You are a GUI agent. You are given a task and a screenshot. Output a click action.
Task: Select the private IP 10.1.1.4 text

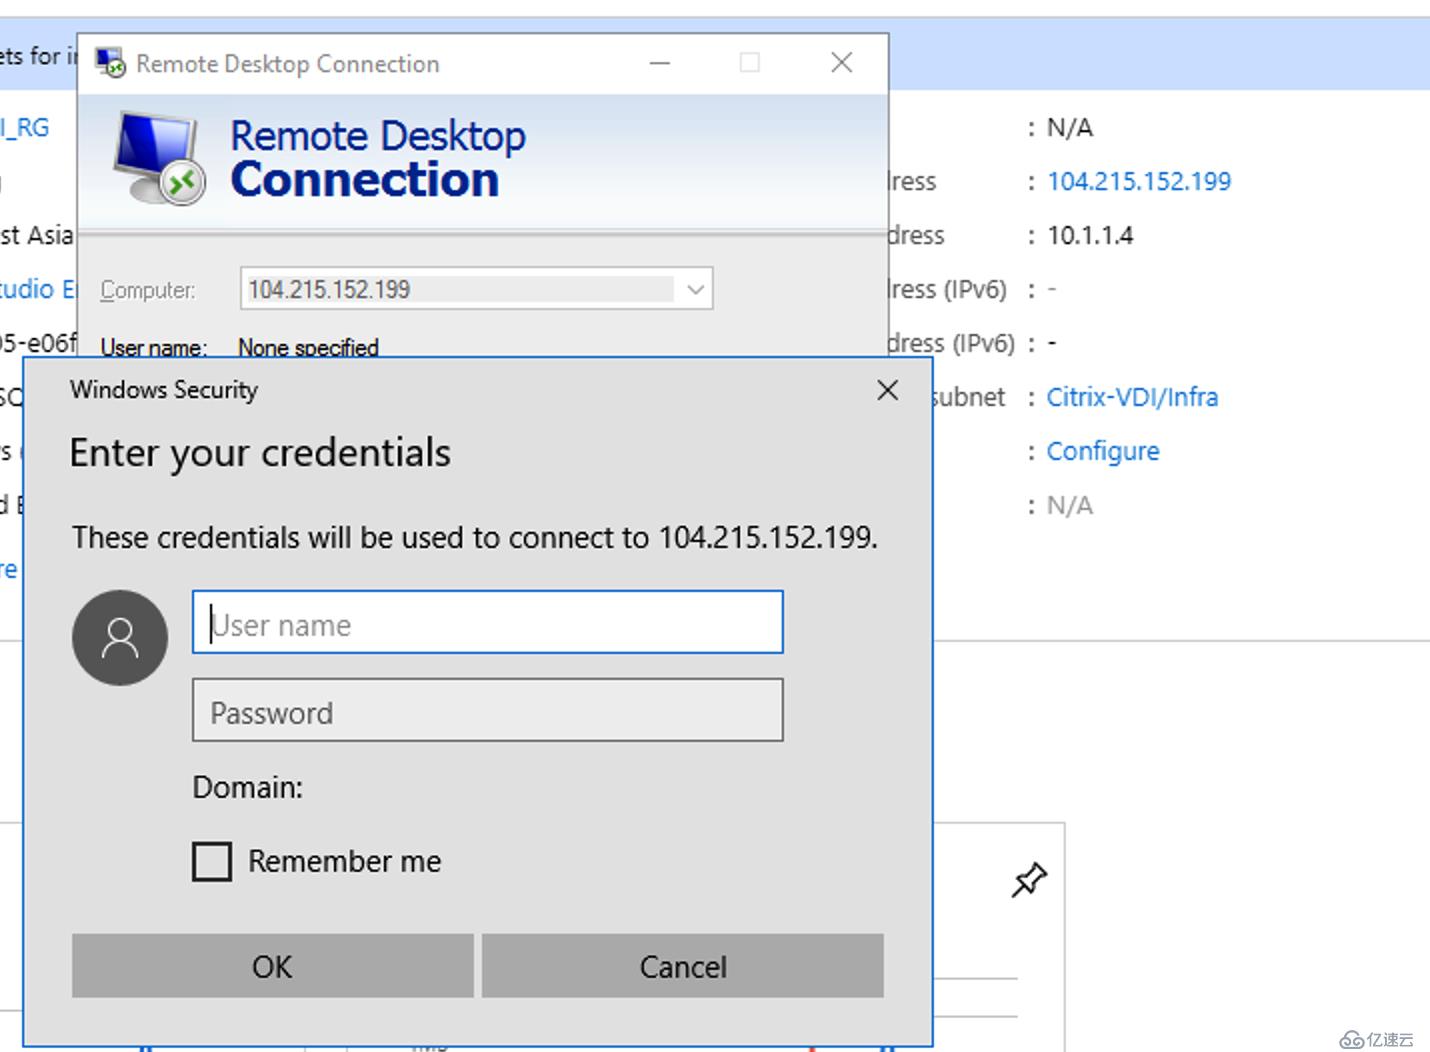pos(1090,235)
